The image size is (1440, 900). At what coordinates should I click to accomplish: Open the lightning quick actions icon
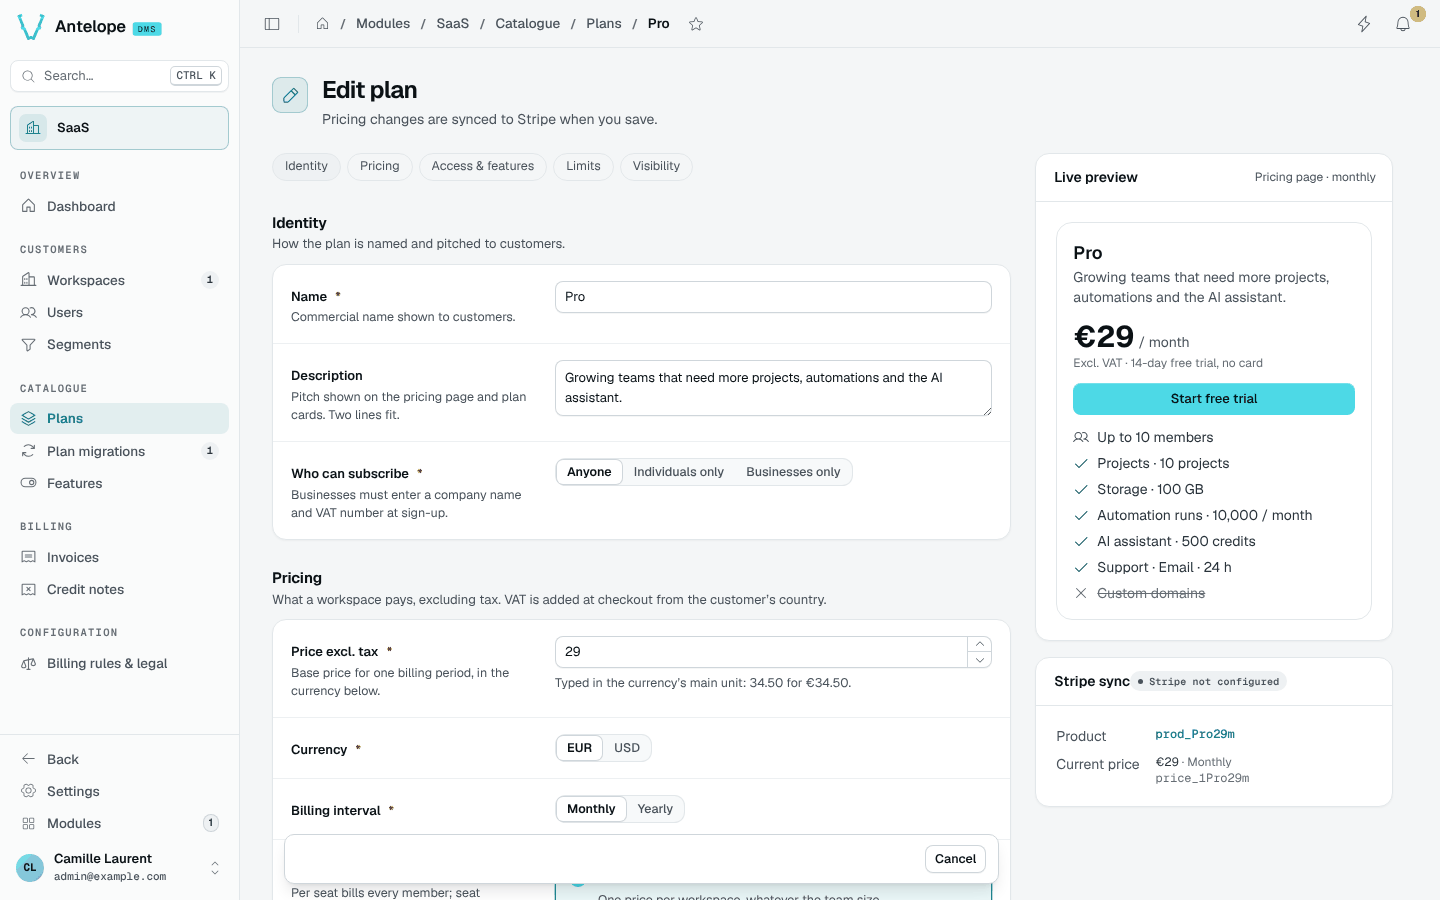[1364, 24]
